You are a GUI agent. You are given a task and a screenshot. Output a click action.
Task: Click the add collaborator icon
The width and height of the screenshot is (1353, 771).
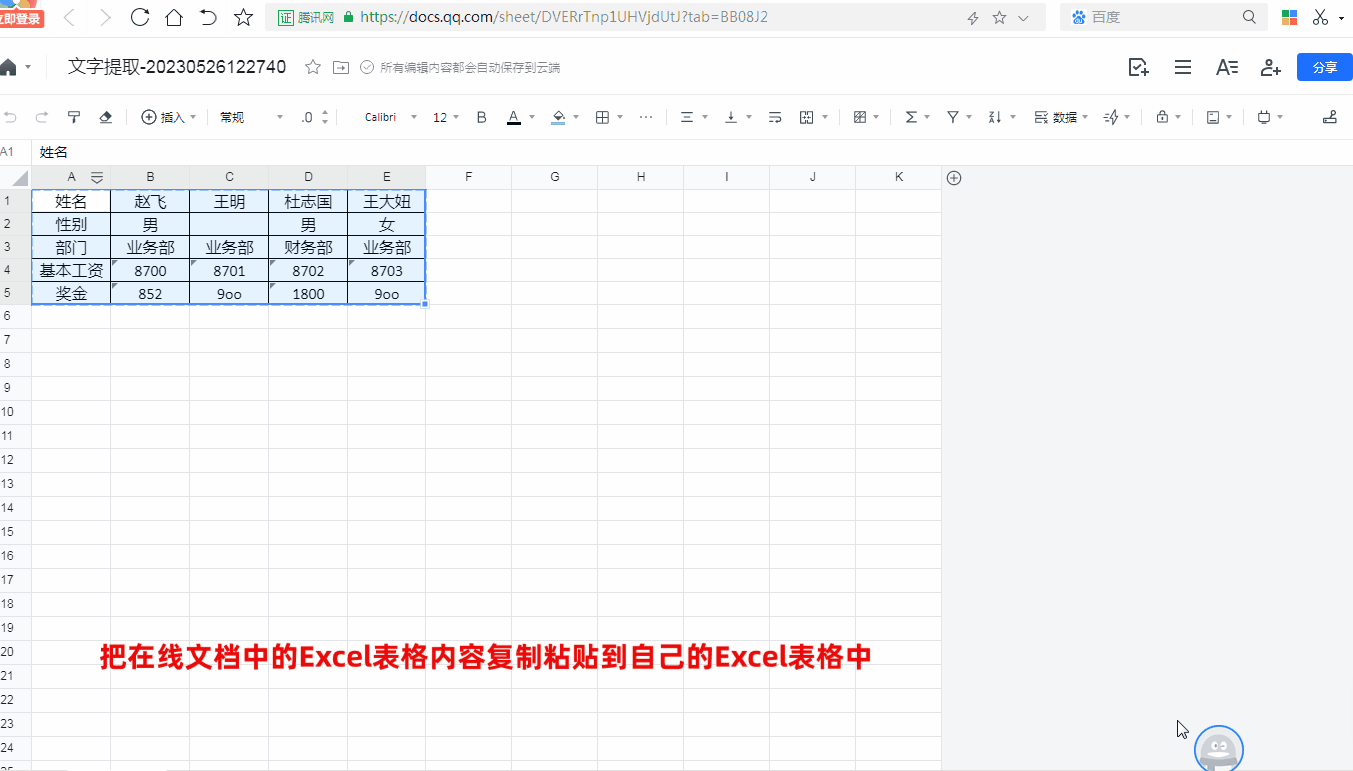(1271, 67)
